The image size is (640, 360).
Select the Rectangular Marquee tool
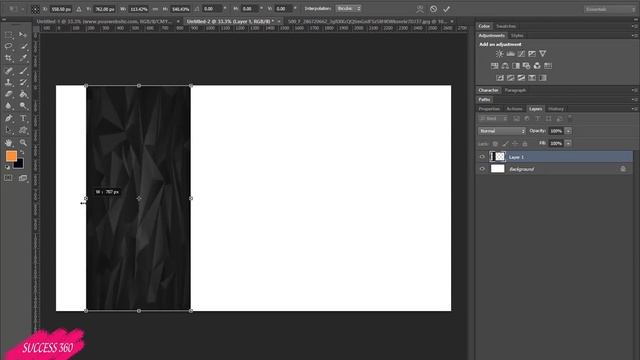coord(9,35)
